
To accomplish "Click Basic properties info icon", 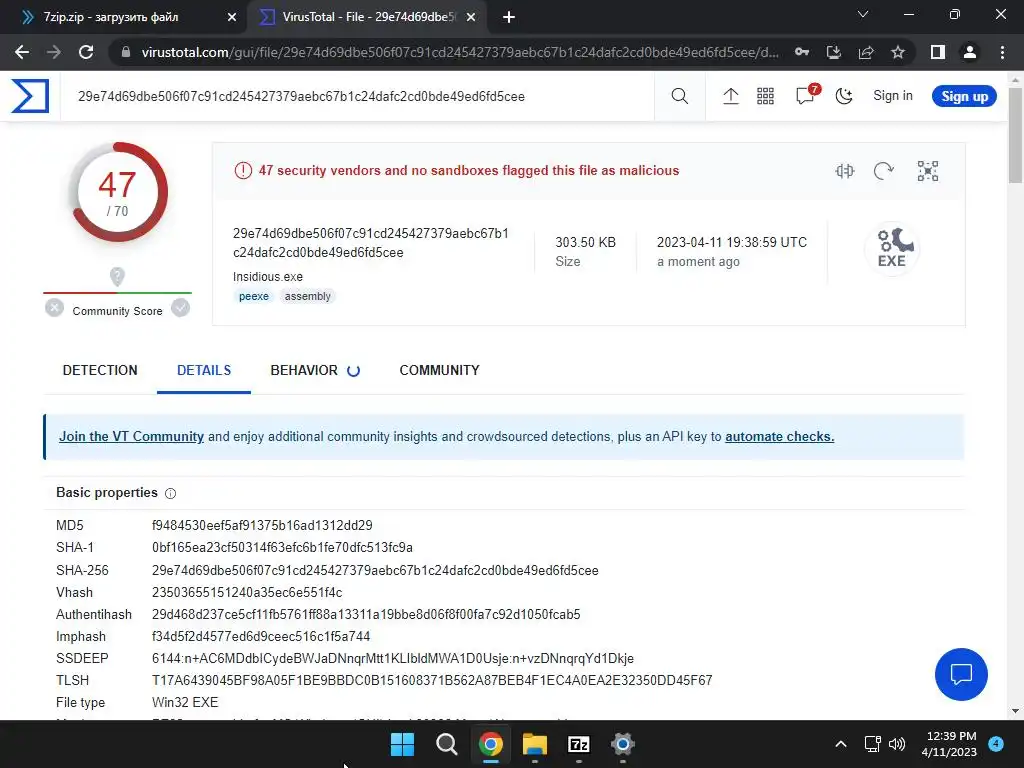I will point(170,494).
